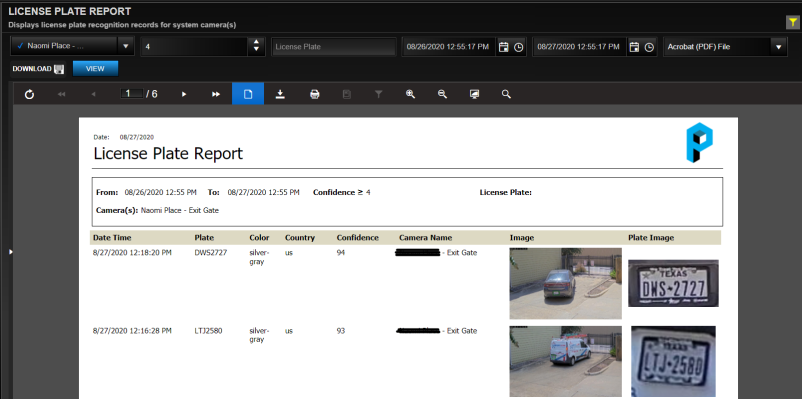
Task: Go to the first report page
Action: pyautogui.click(x=61, y=94)
